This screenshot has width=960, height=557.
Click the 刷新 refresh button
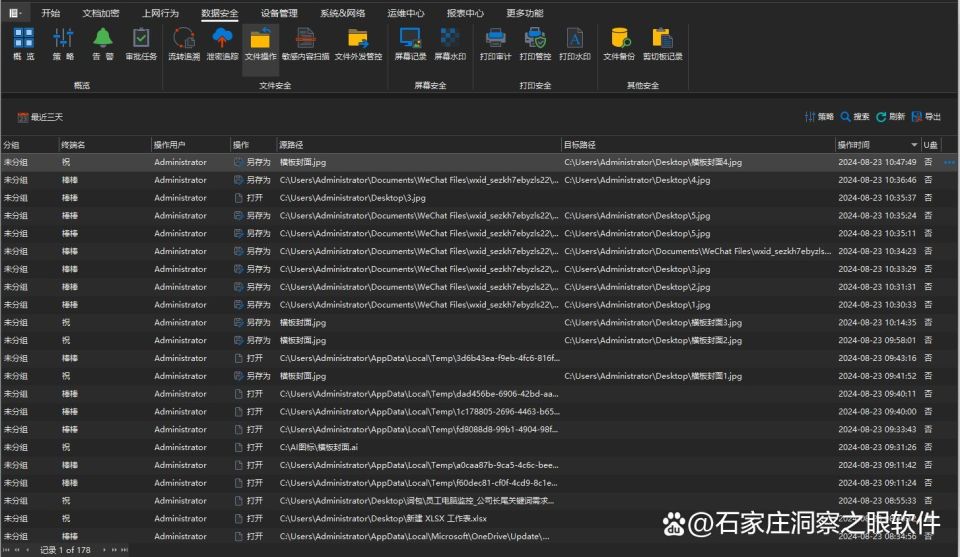890,116
